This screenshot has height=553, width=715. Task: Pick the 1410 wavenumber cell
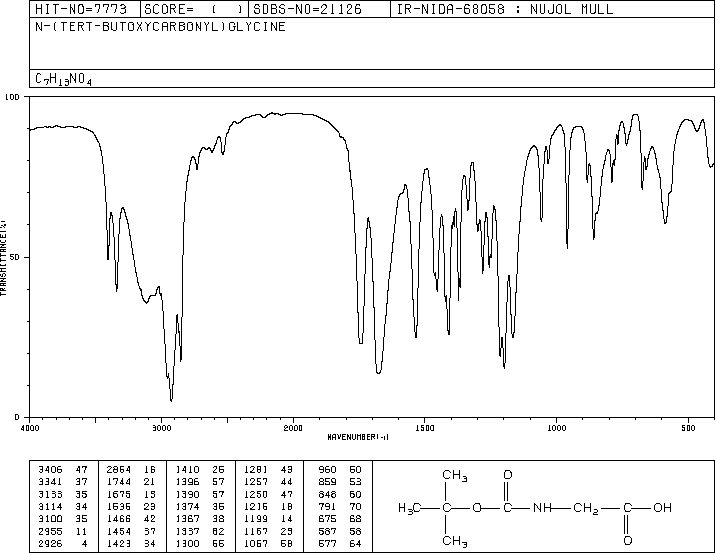[x=187, y=470]
